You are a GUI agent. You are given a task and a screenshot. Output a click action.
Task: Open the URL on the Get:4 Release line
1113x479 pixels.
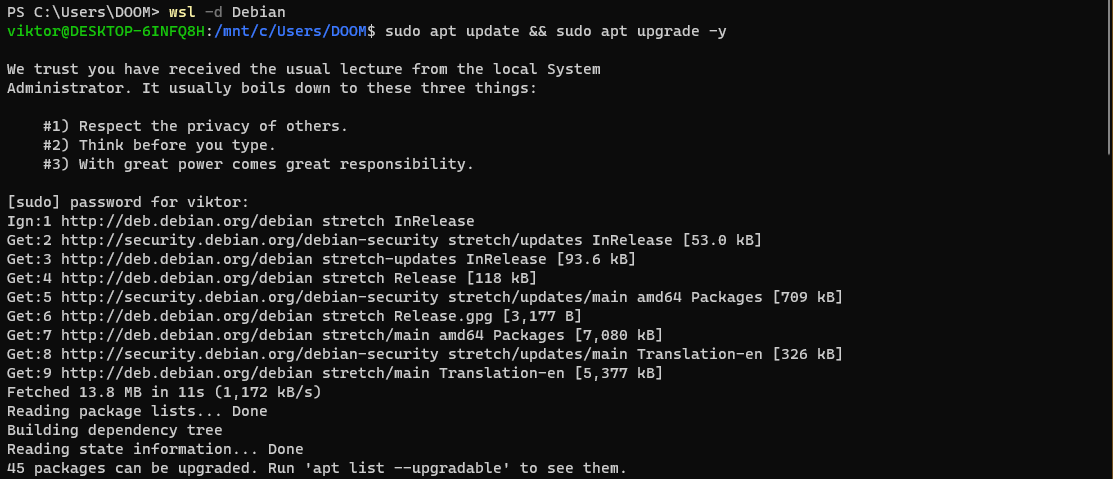coord(187,277)
